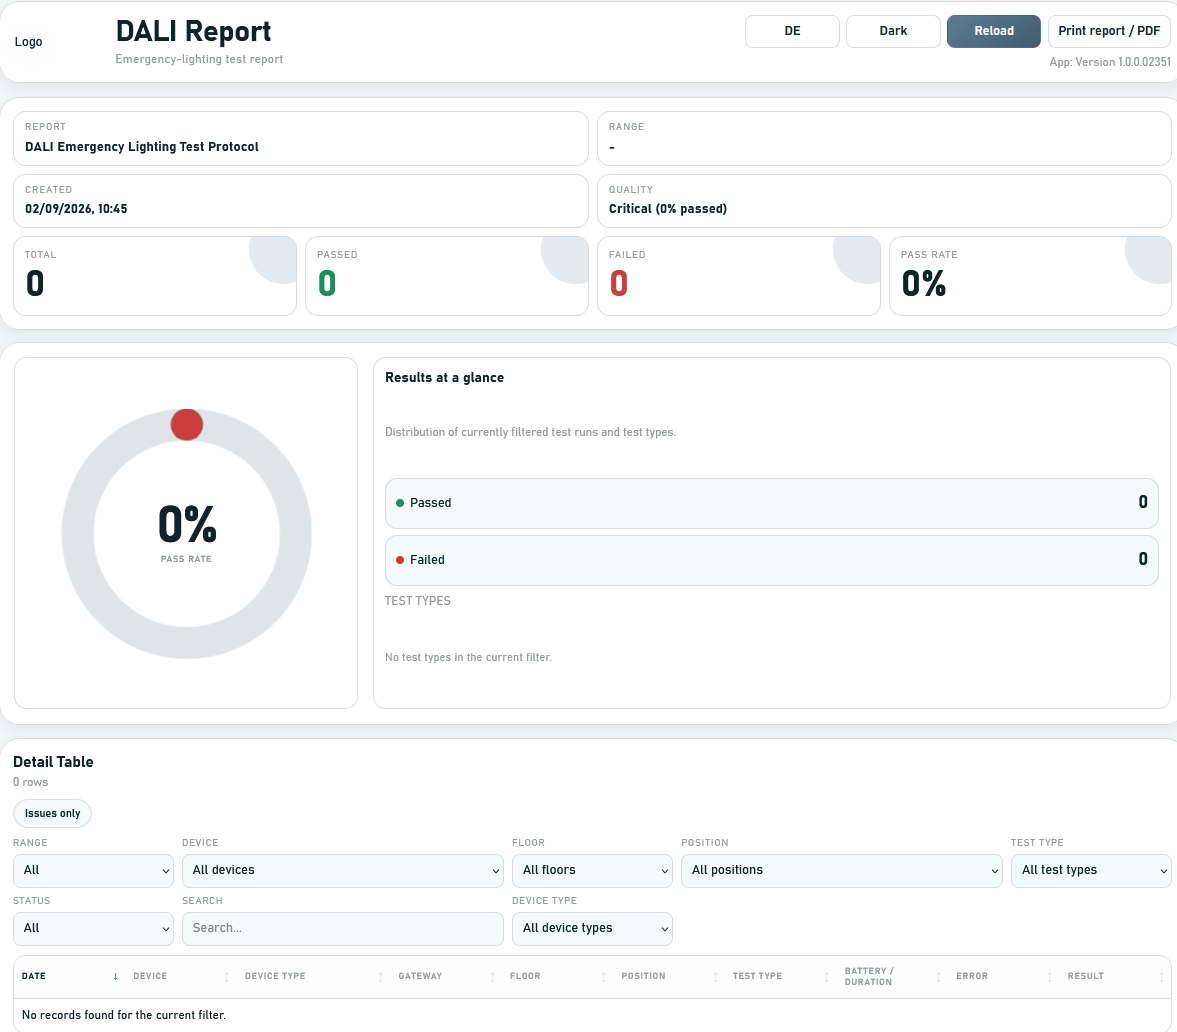Expand the All floors dropdown
This screenshot has width=1177, height=1032.
click(x=592, y=871)
